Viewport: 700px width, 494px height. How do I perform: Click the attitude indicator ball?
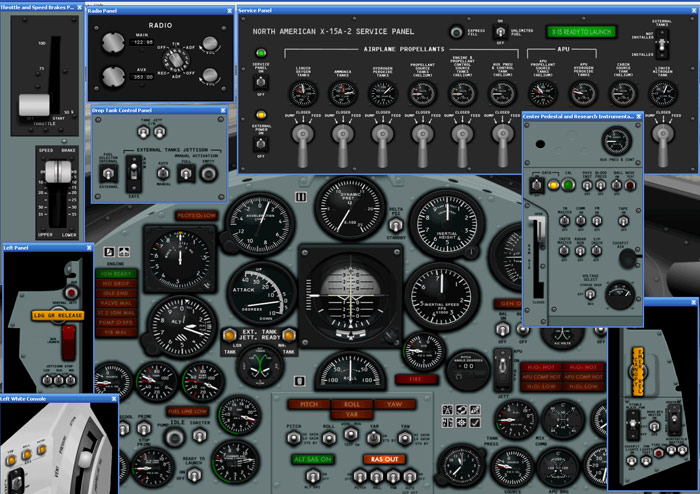pyautogui.click(x=348, y=294)
